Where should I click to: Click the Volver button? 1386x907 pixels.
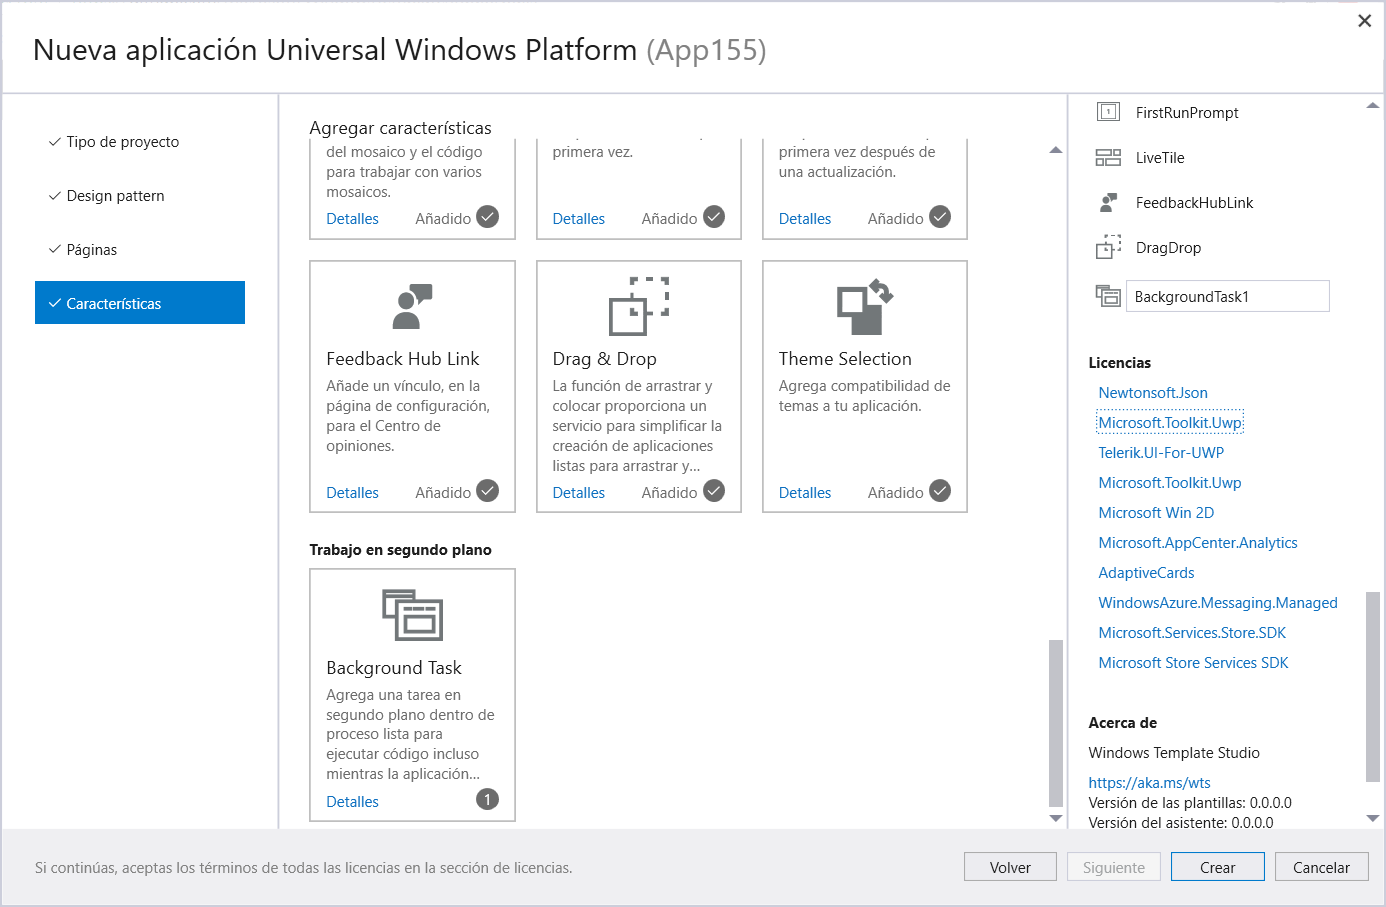(1010, 867)
